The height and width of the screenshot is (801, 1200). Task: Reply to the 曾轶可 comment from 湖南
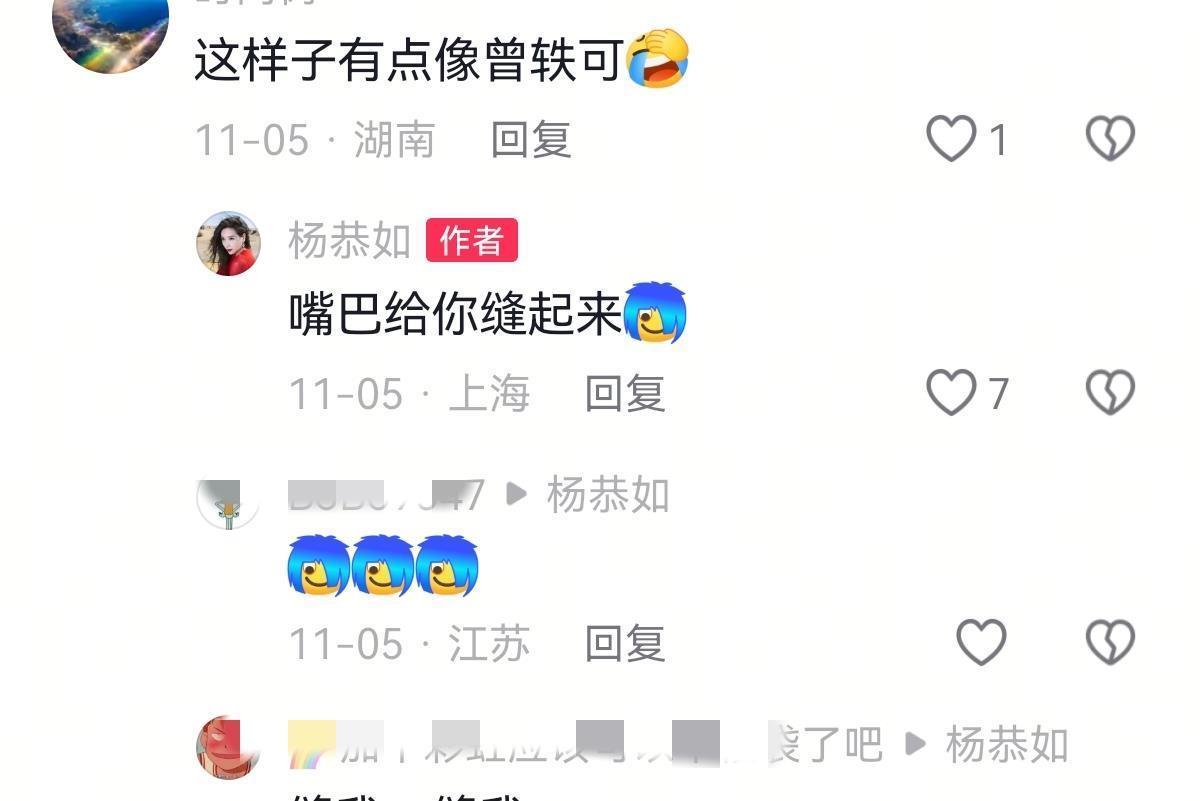pos(531,140)
